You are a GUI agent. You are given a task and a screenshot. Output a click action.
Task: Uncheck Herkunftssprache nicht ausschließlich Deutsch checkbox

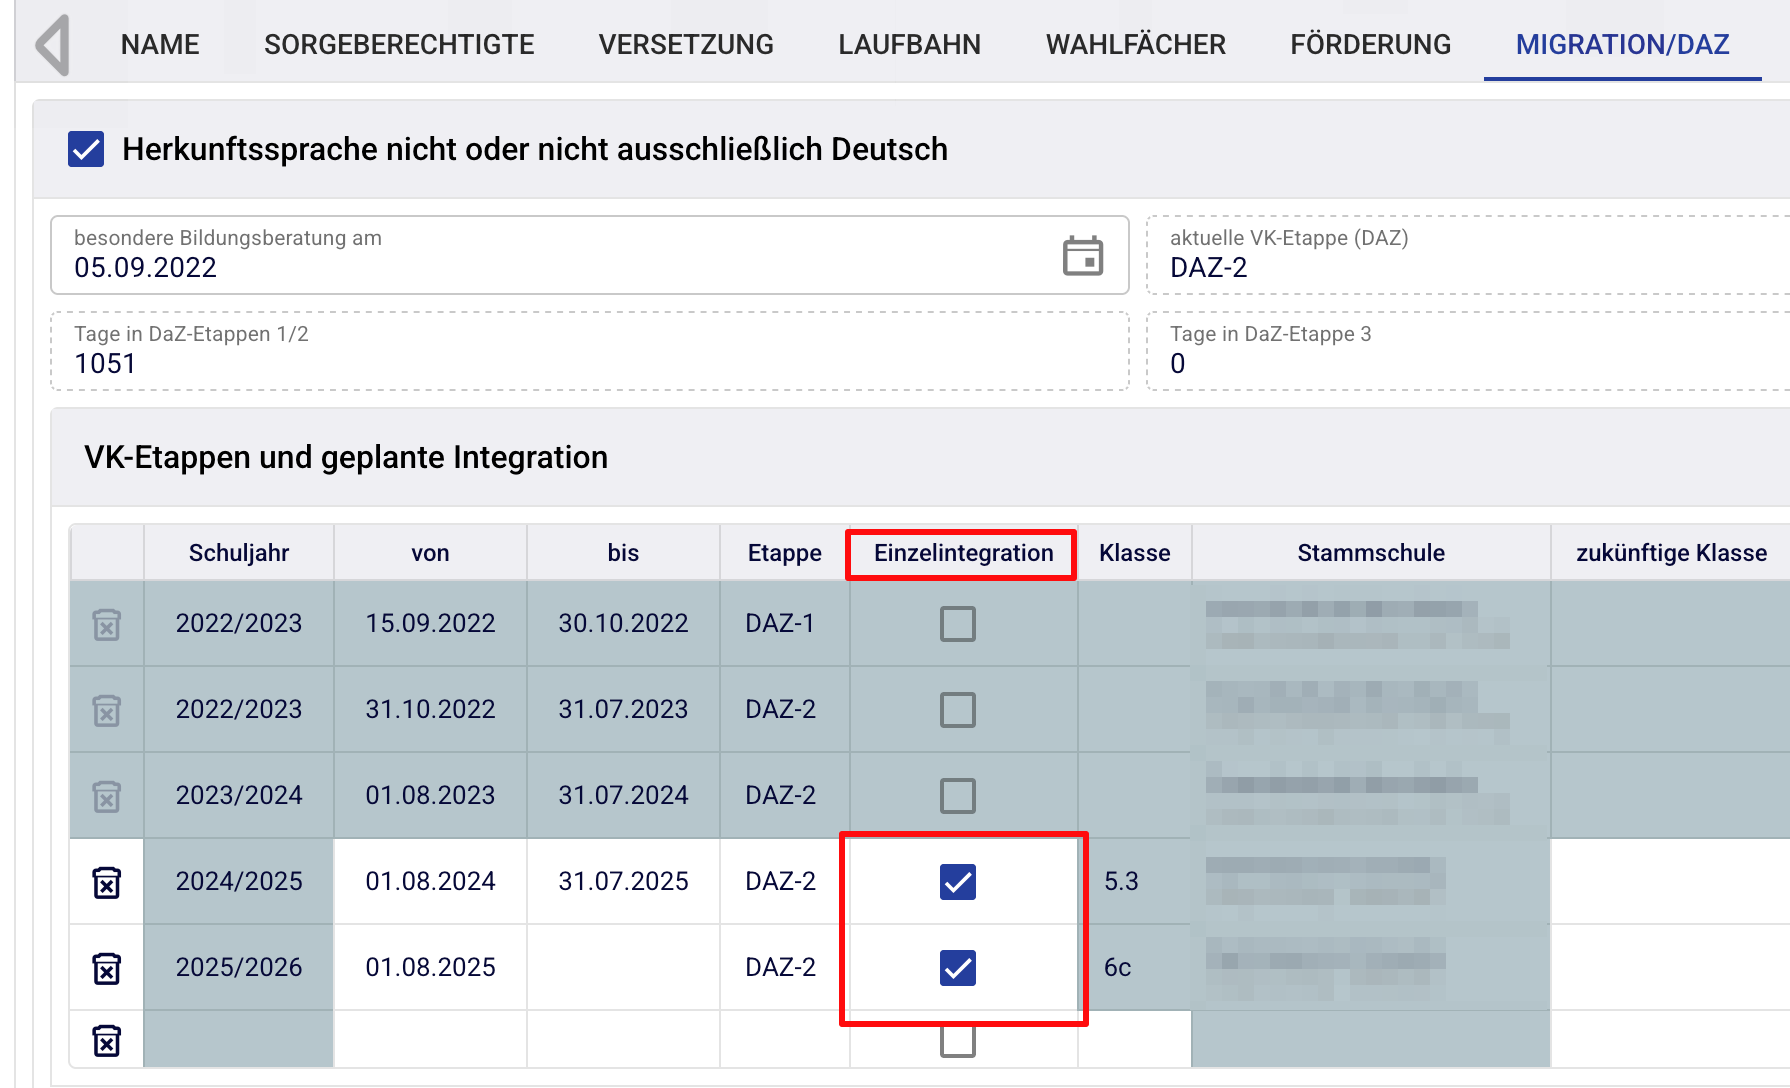click(86, 150)
